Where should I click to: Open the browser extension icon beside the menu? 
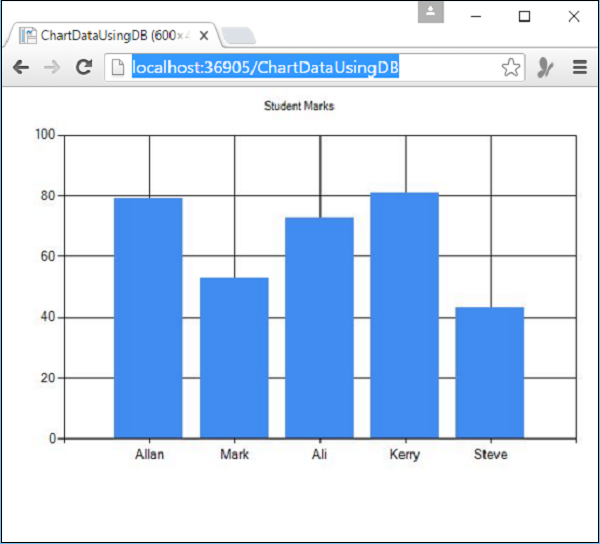pos(545,67)
